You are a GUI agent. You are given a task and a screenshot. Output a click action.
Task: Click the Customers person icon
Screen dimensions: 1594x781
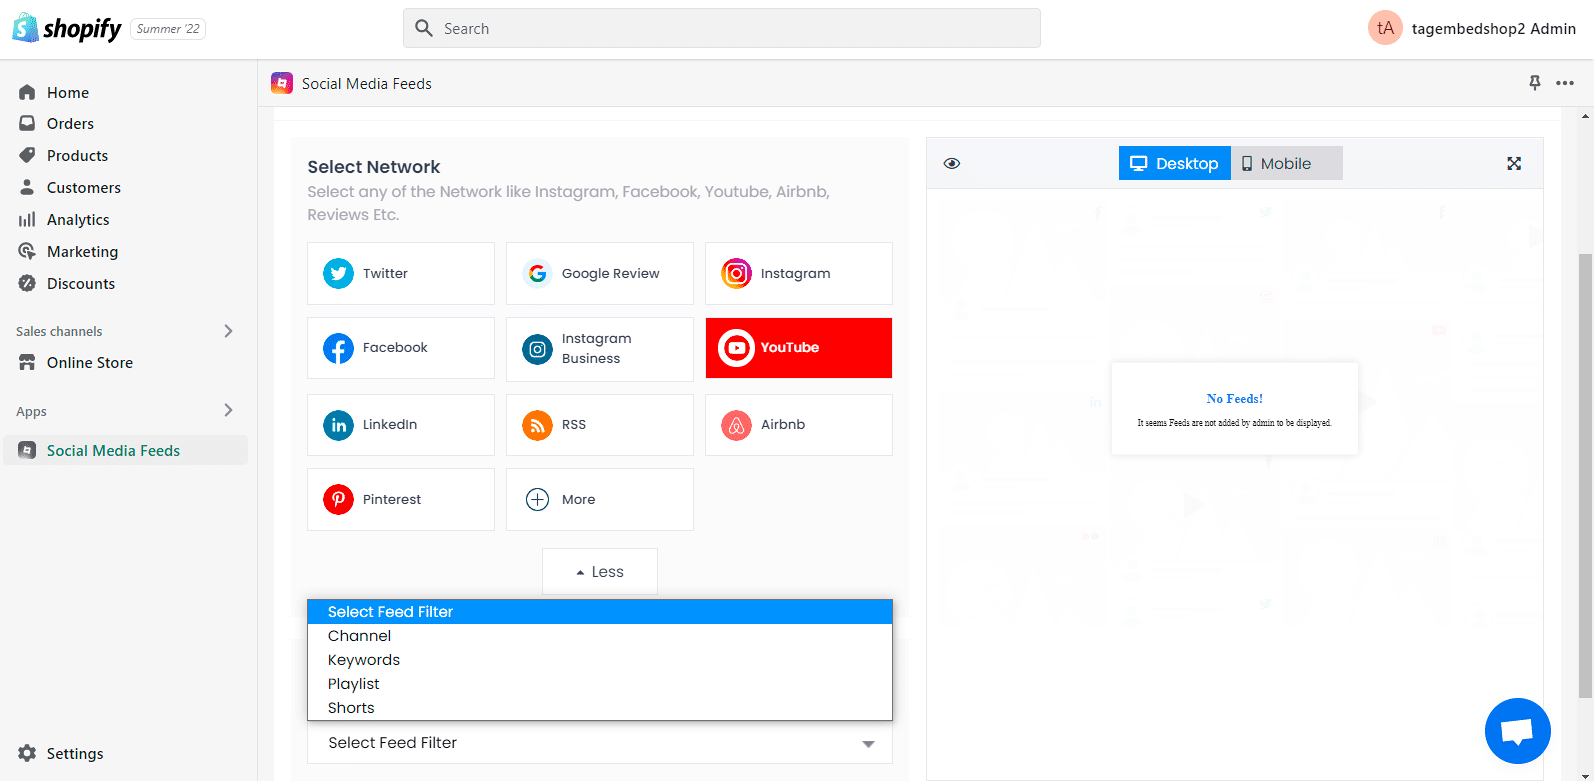27,187
